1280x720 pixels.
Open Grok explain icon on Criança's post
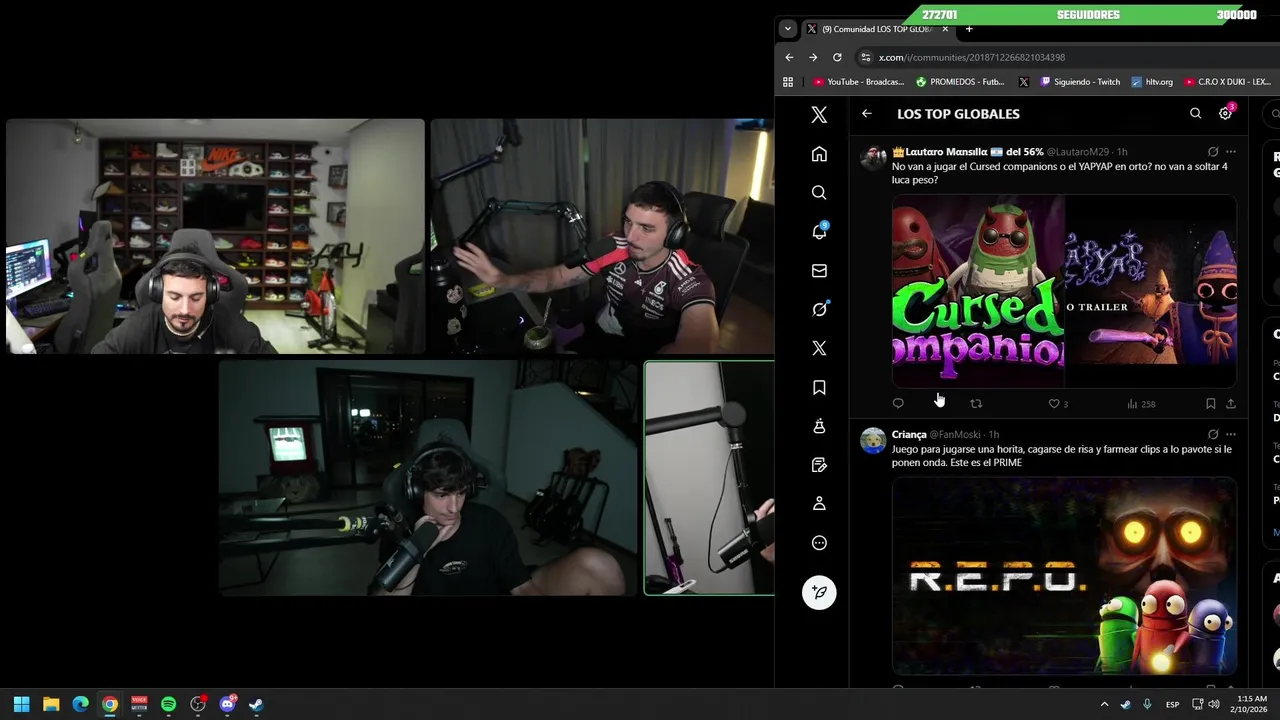1213,435
